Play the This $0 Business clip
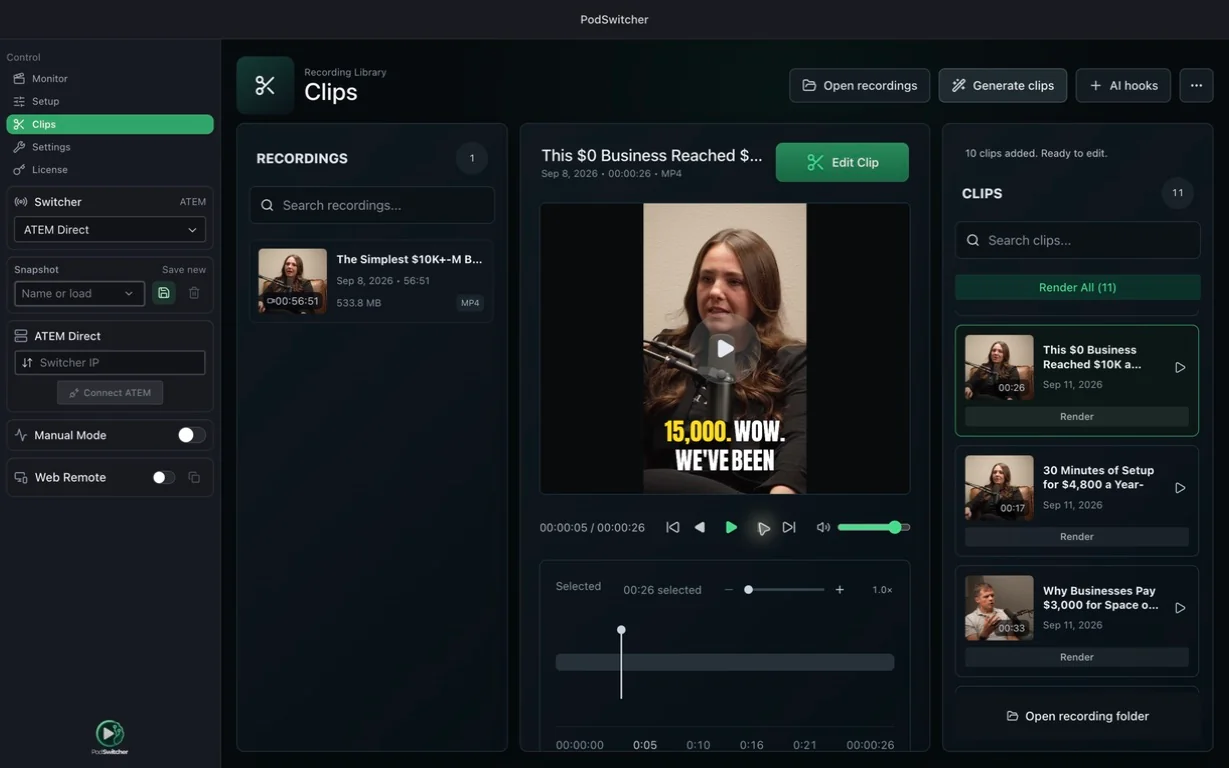Viewport: 1229px width, 768px height. (1180, 367)
